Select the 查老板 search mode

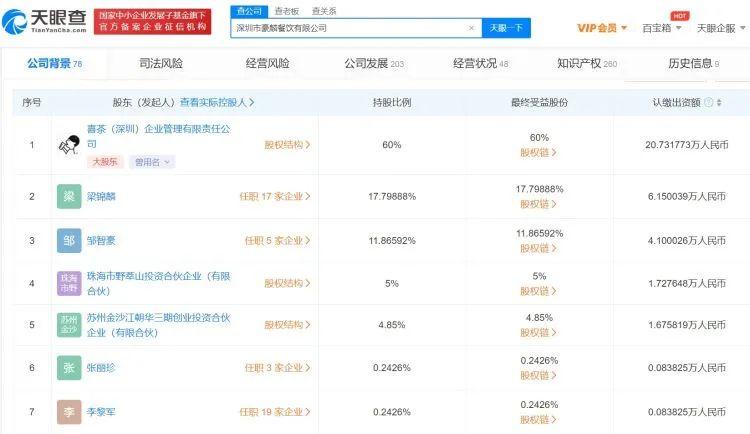[286, 11]
